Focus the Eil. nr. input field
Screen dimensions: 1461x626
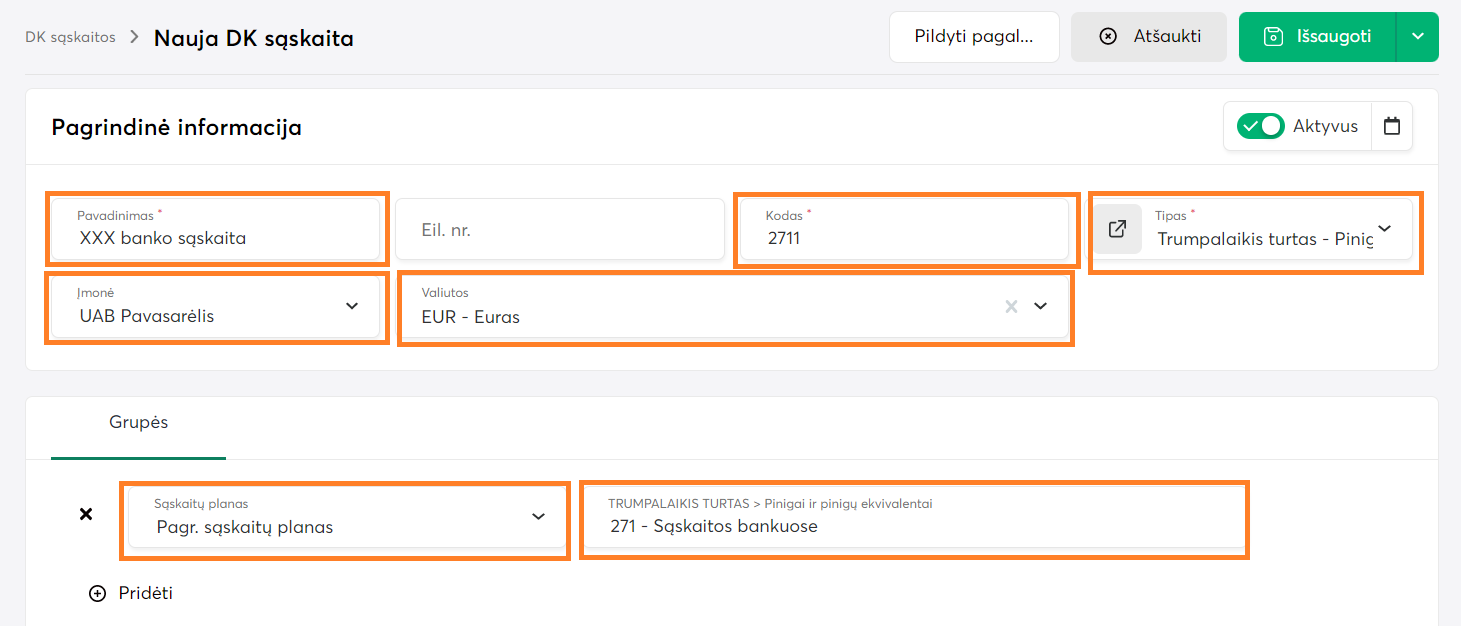pos(559,230)
